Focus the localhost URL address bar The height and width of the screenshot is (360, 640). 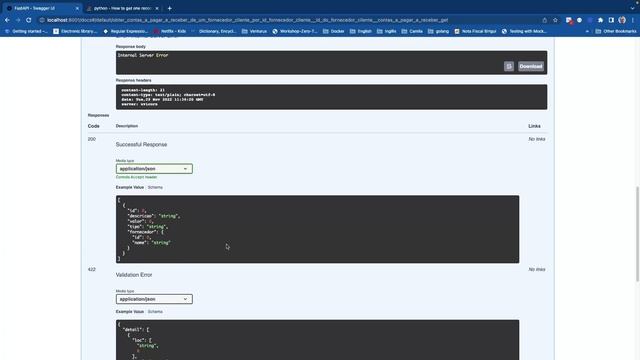[x=247, y=20]
